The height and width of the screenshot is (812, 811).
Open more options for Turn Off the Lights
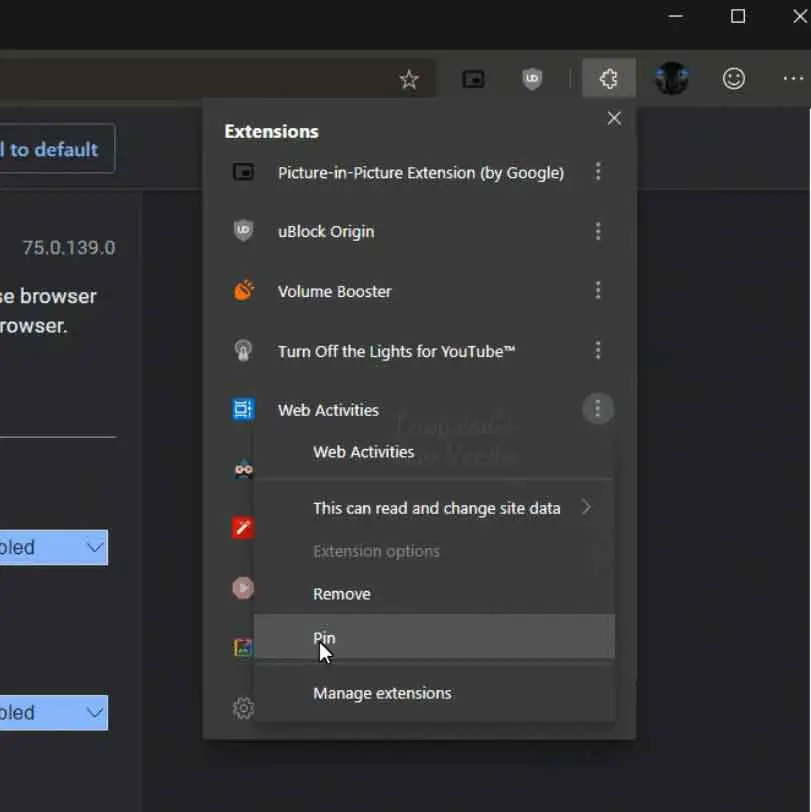(598, 351)
